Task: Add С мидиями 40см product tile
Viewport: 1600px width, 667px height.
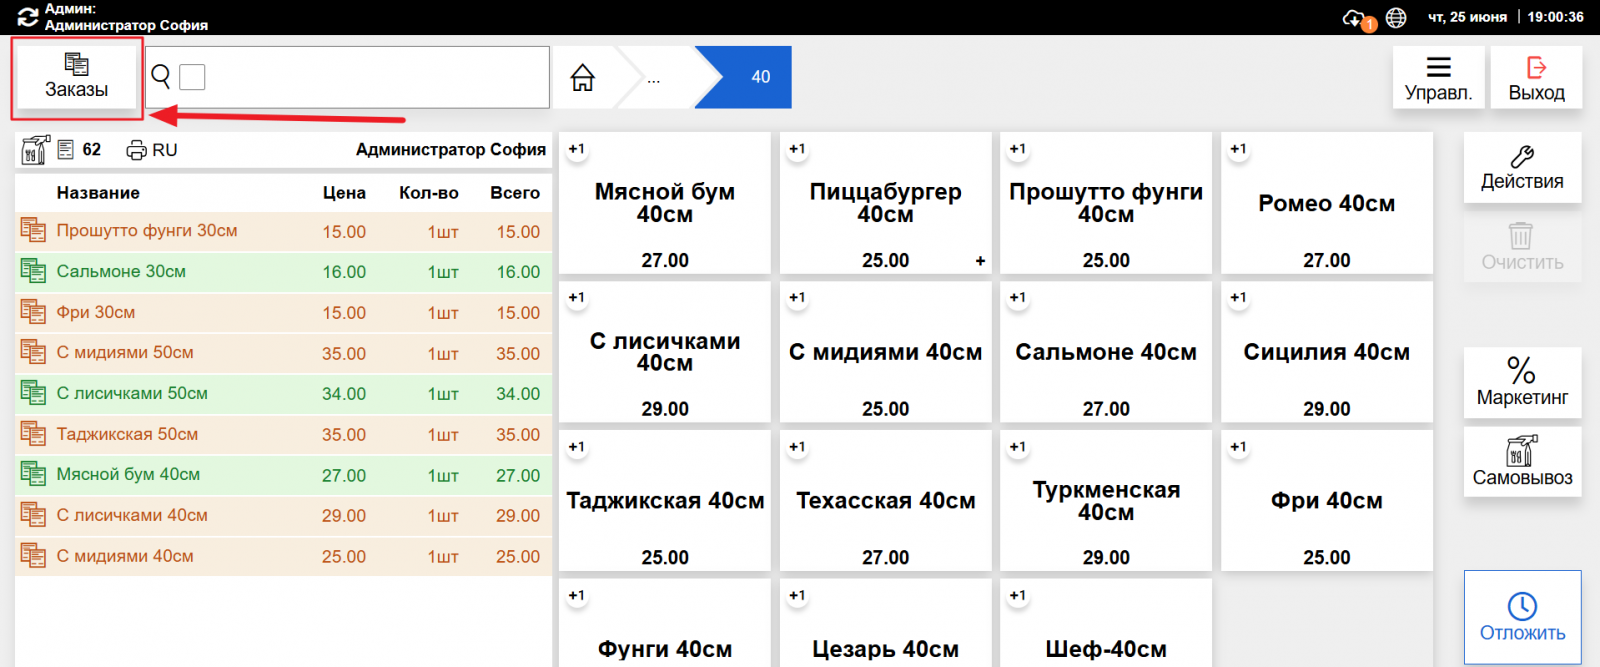Action: [x=885, y=352]
